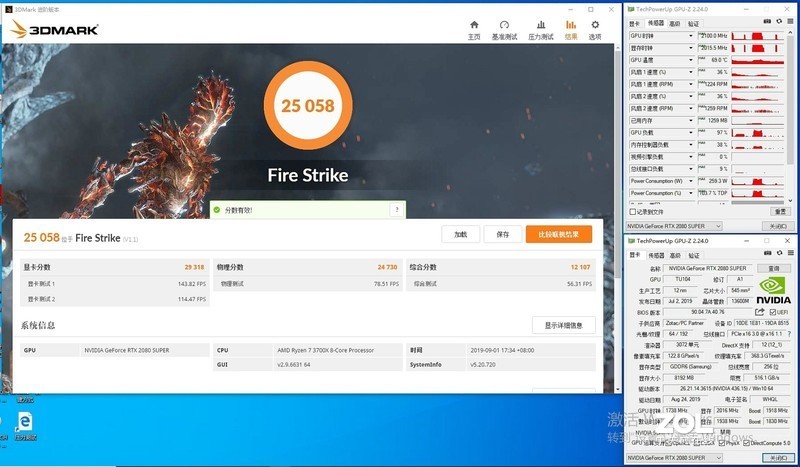Toggle the PhysX checkbox

pyautogui.click(x=721, y=444)
